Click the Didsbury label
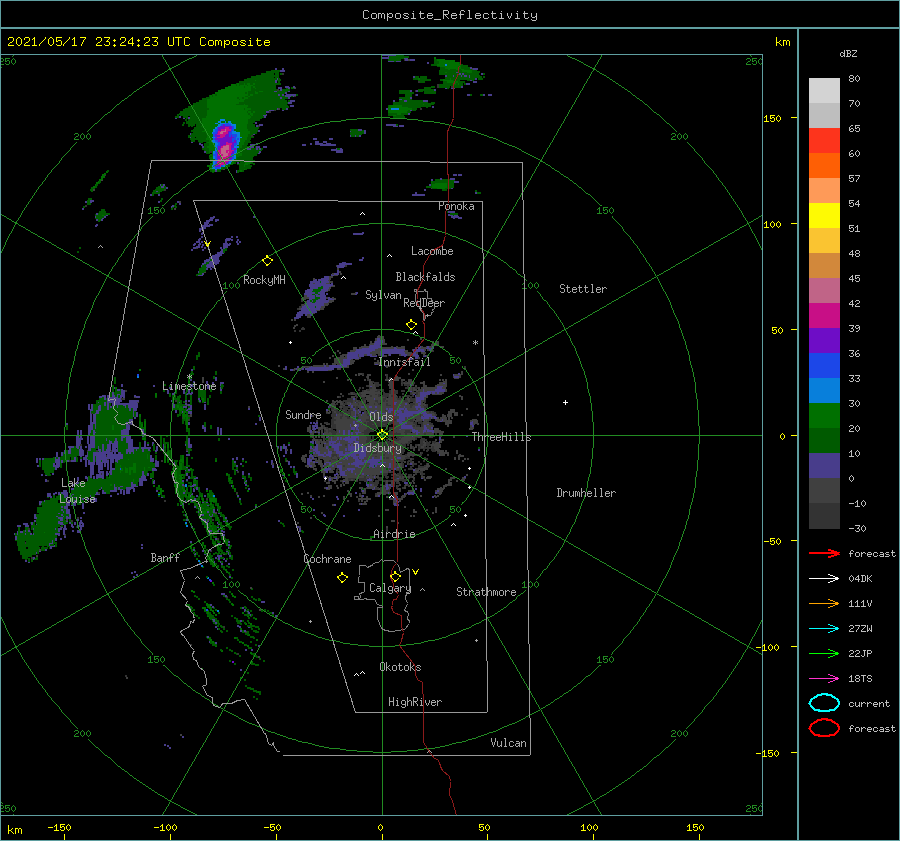900x841 pixels. click(377, 448)
